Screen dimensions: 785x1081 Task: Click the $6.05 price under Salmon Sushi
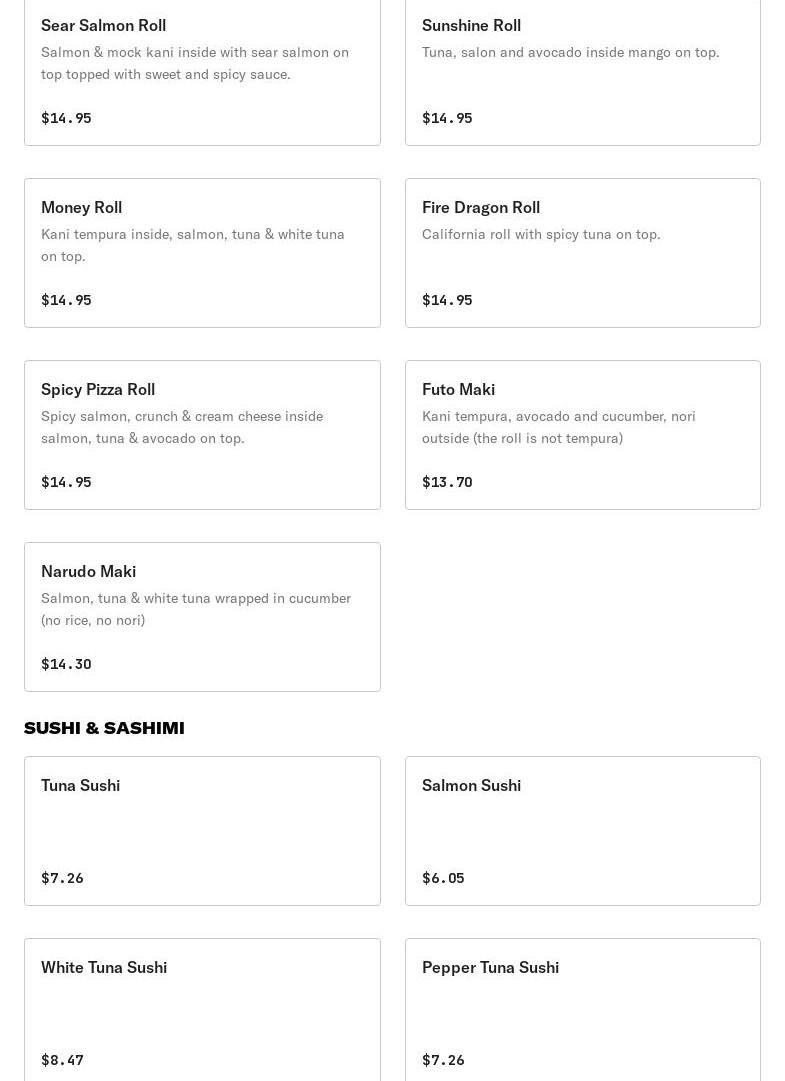[443, 878]
